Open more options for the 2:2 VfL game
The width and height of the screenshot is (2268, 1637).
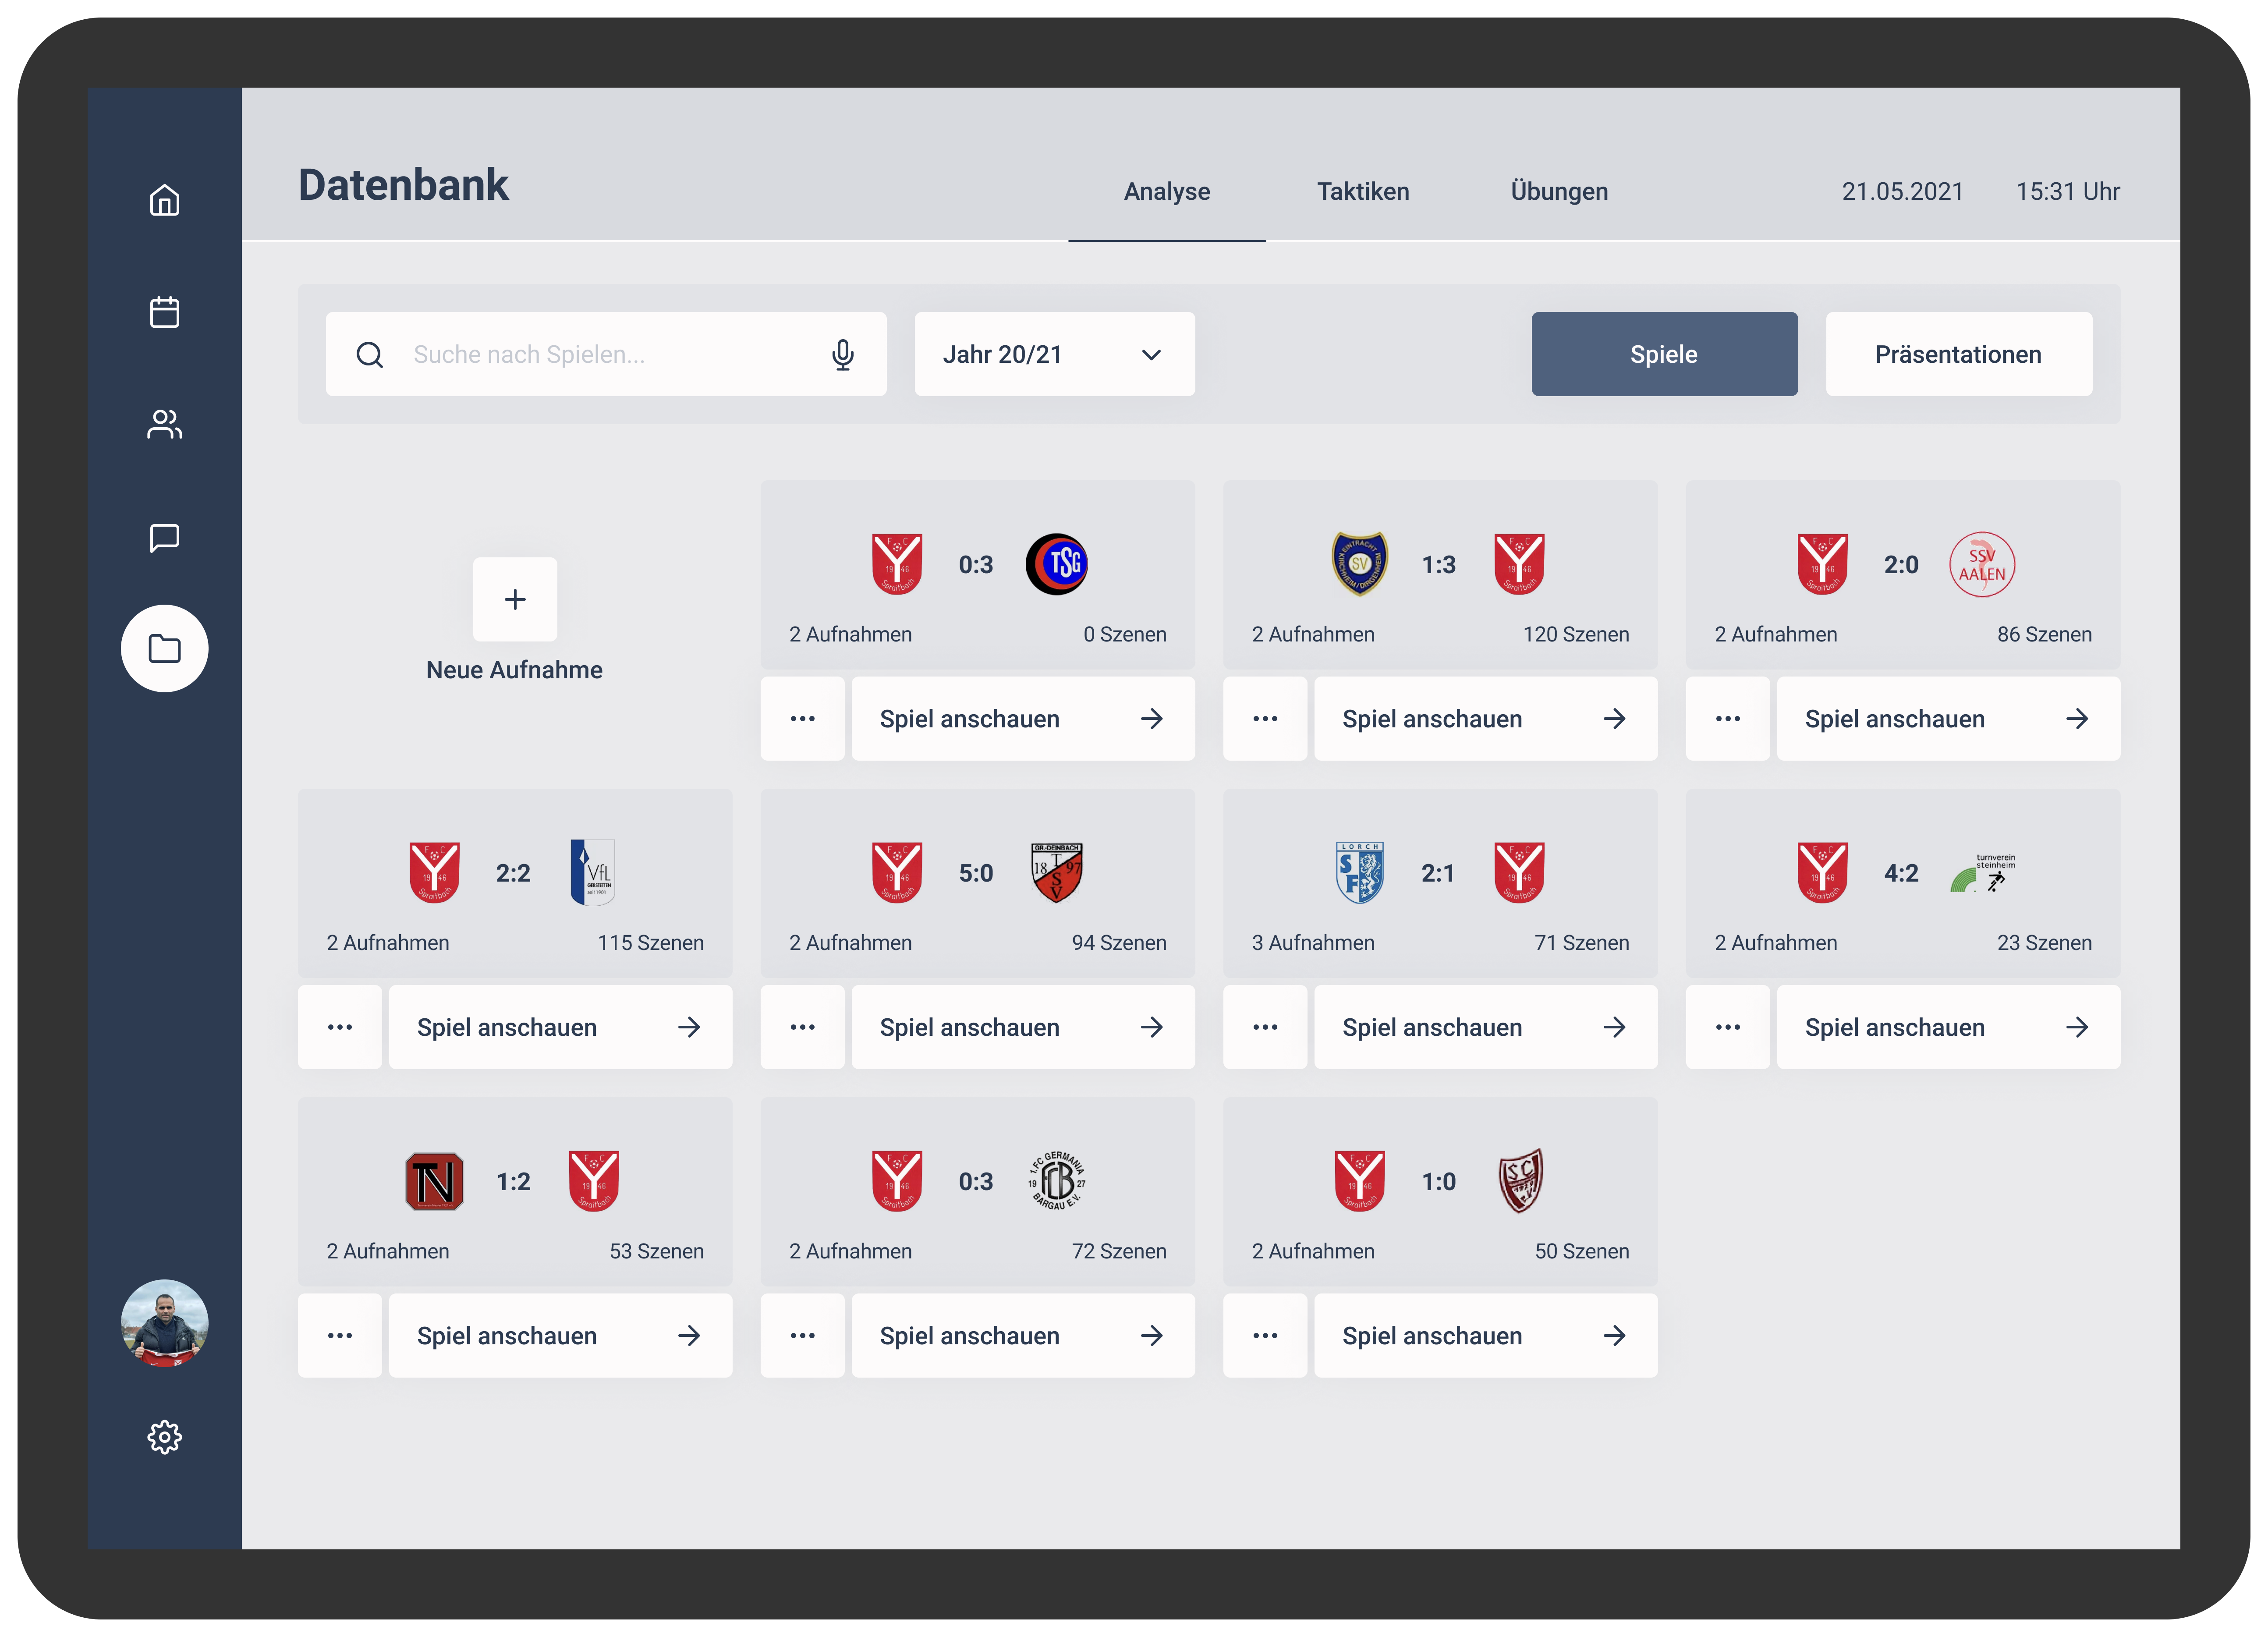340,1027
